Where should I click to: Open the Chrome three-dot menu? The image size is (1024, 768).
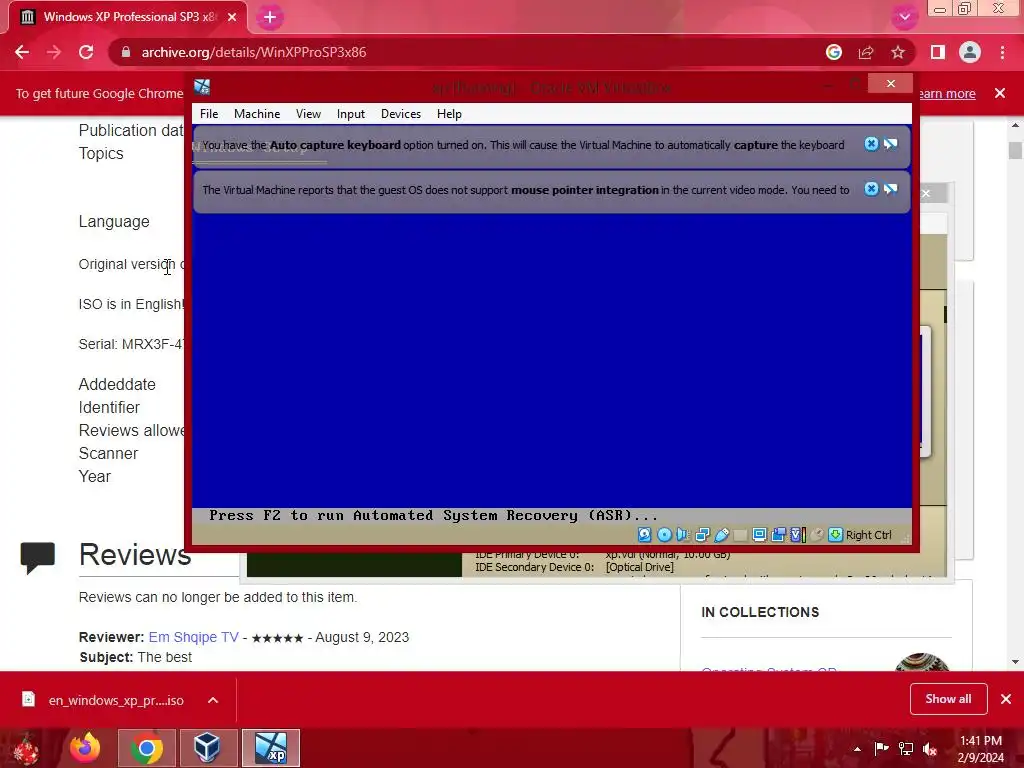pos(1002,52)
